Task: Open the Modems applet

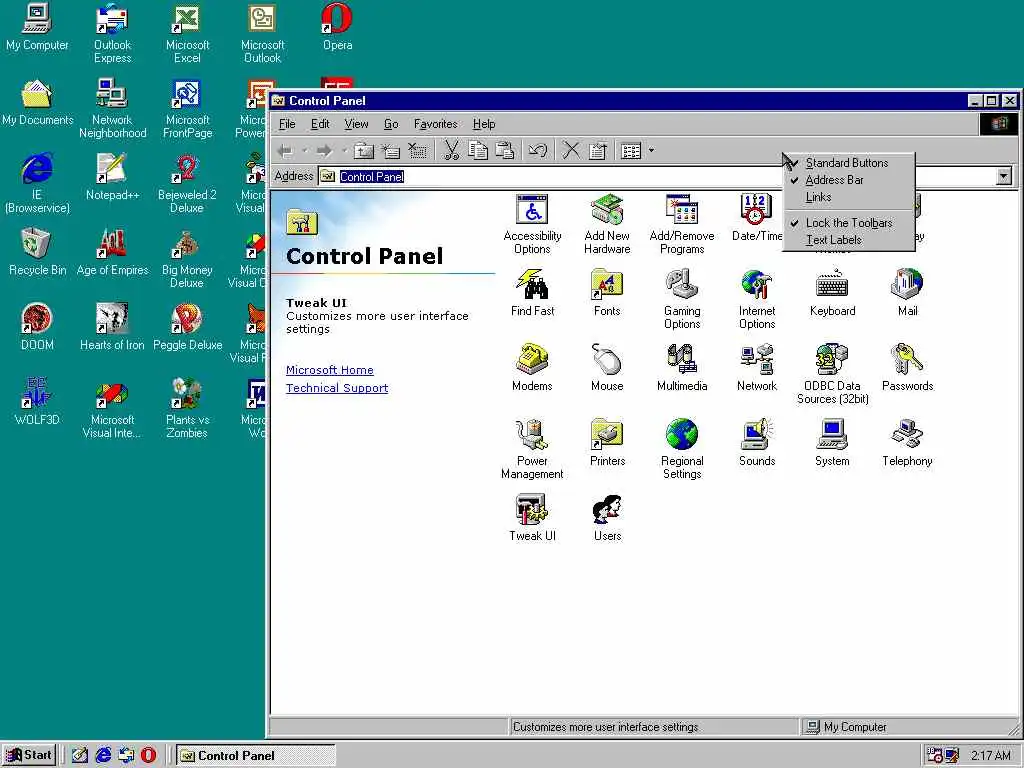Action: (532, 368)
